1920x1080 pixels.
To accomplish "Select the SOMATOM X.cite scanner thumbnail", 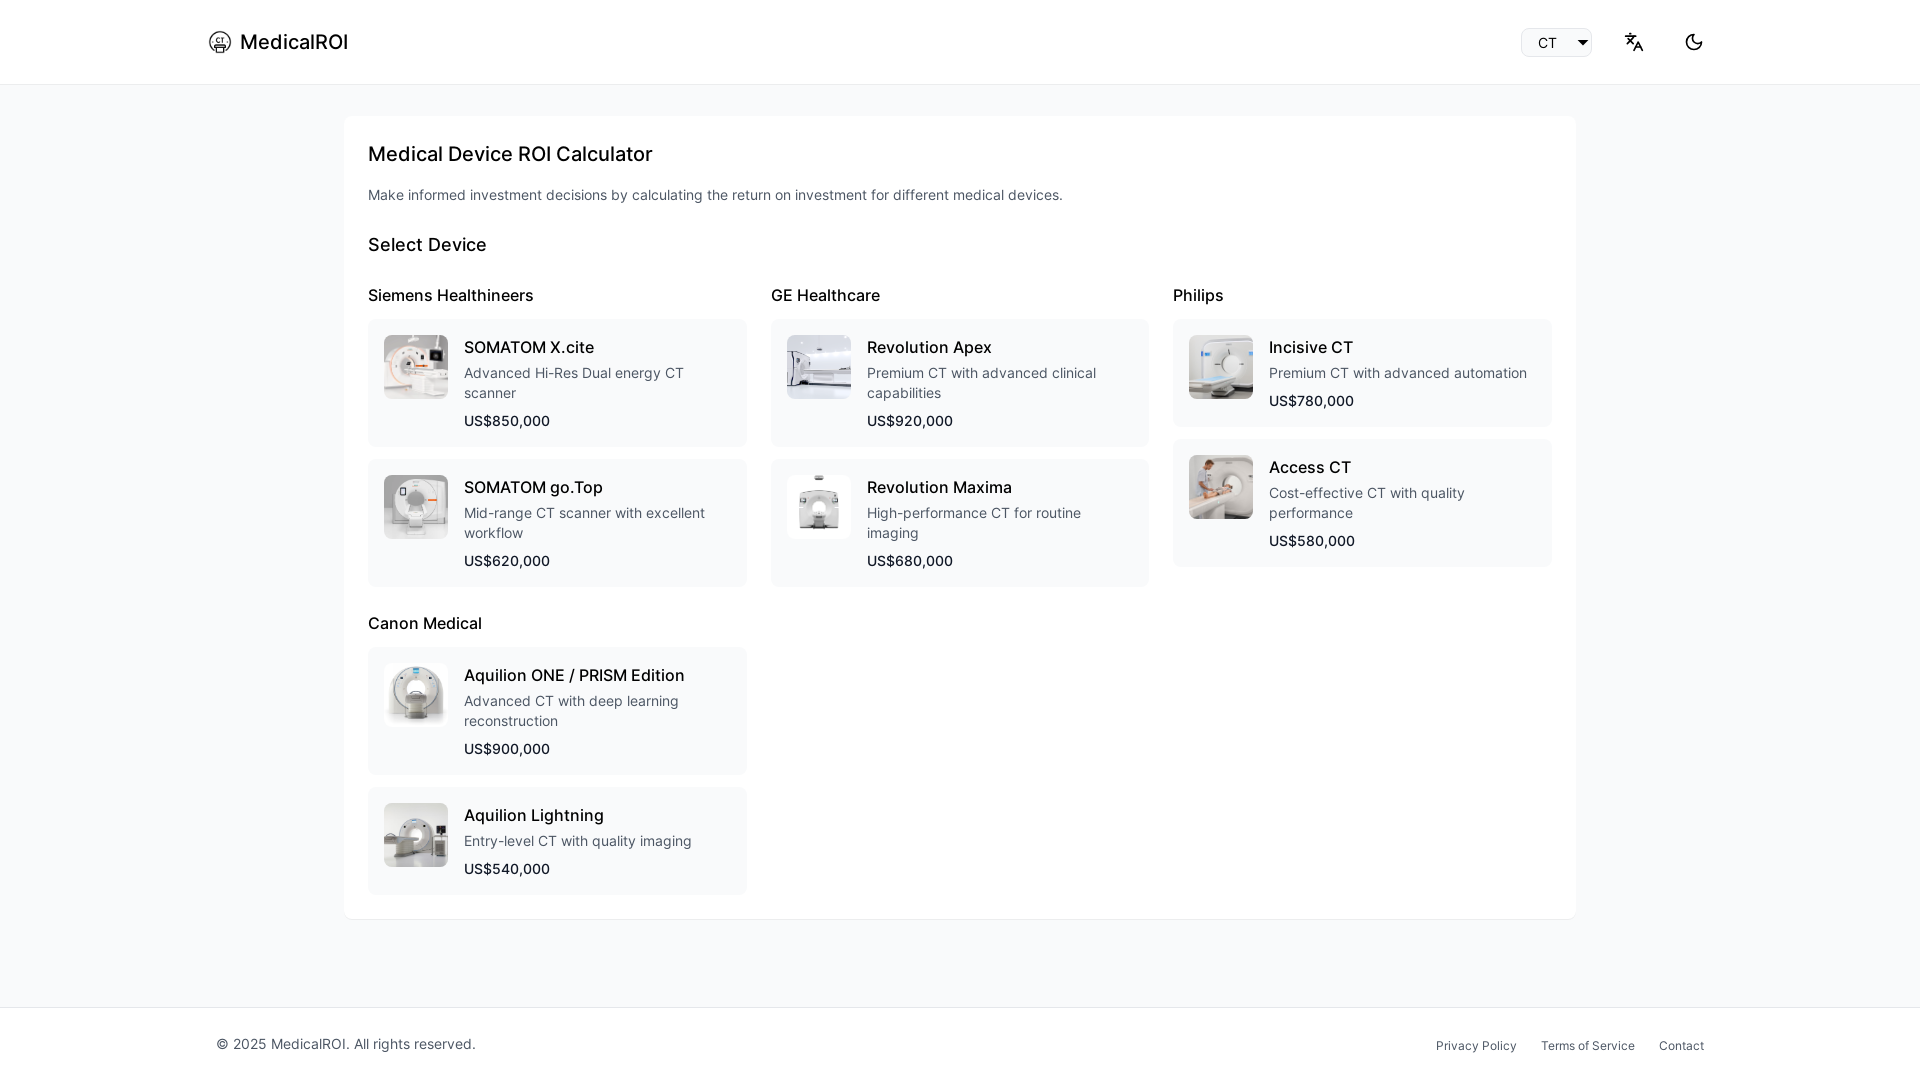I will pyautogui.click(x=416, y=367).
